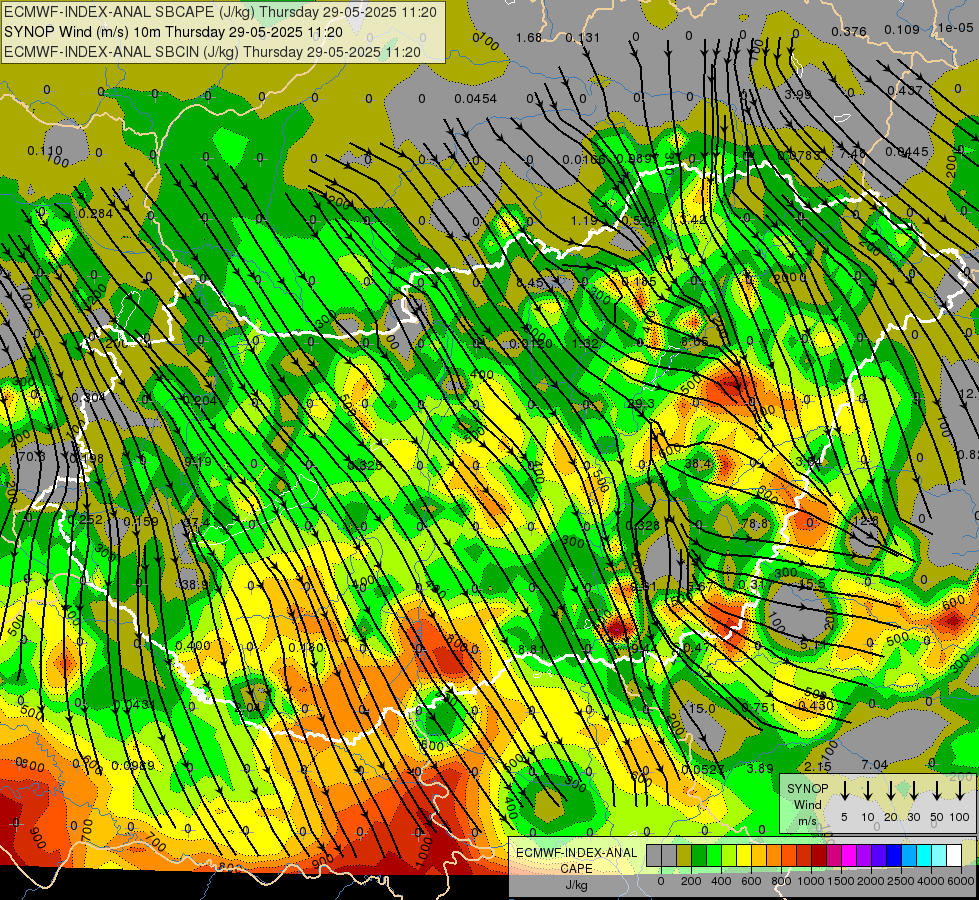The height and width of the screenshot is (900, 979).
Task: Pick the first gray swatch in CAPE scale
Action: [x=654, y=856]
